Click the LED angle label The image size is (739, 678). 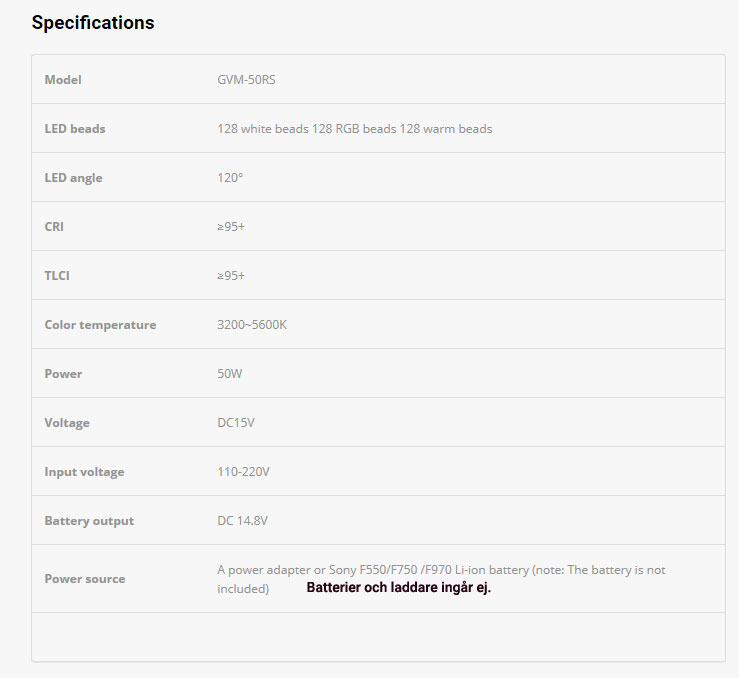pyautogui.click(x=73, y=178)
